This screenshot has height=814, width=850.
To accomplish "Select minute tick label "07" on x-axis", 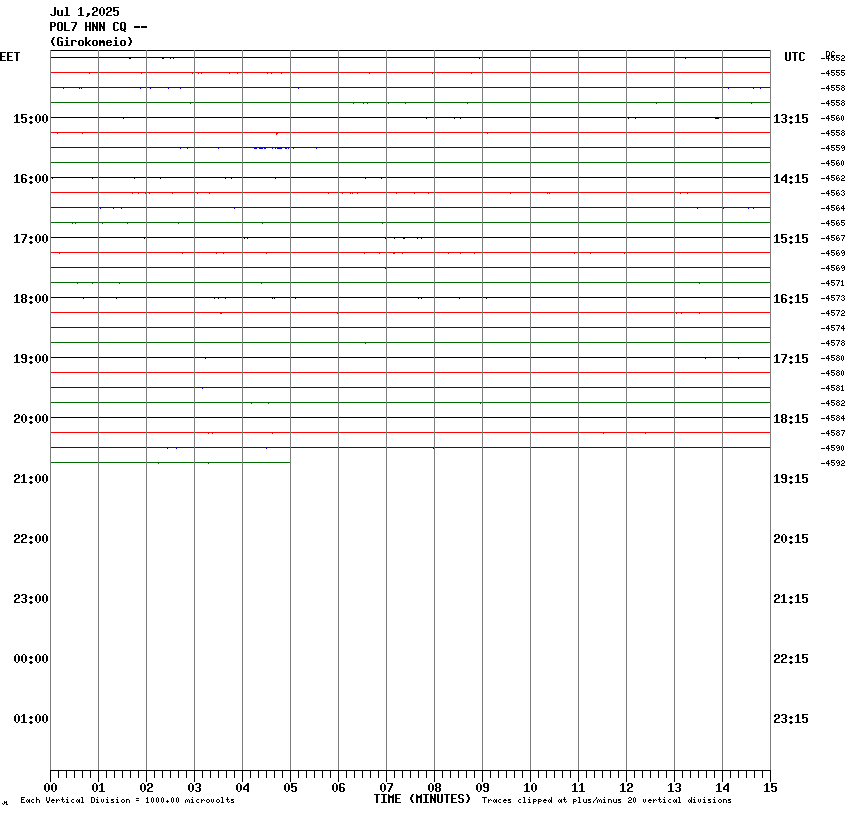I will point(387,788).
